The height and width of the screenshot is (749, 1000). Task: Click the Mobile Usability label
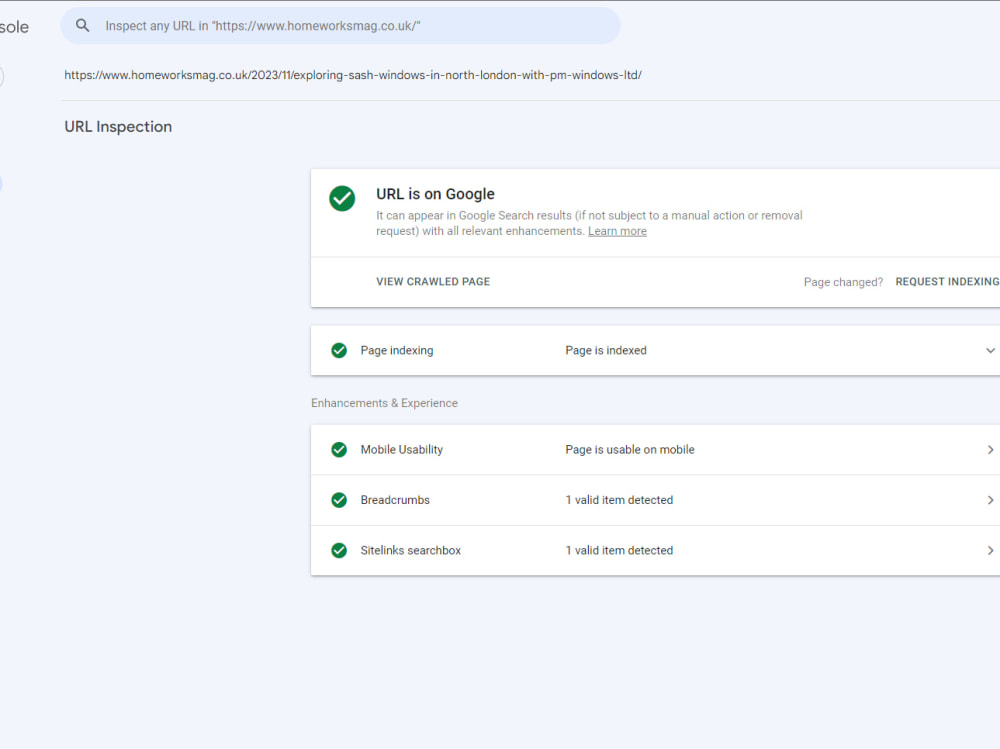[402, 450]
